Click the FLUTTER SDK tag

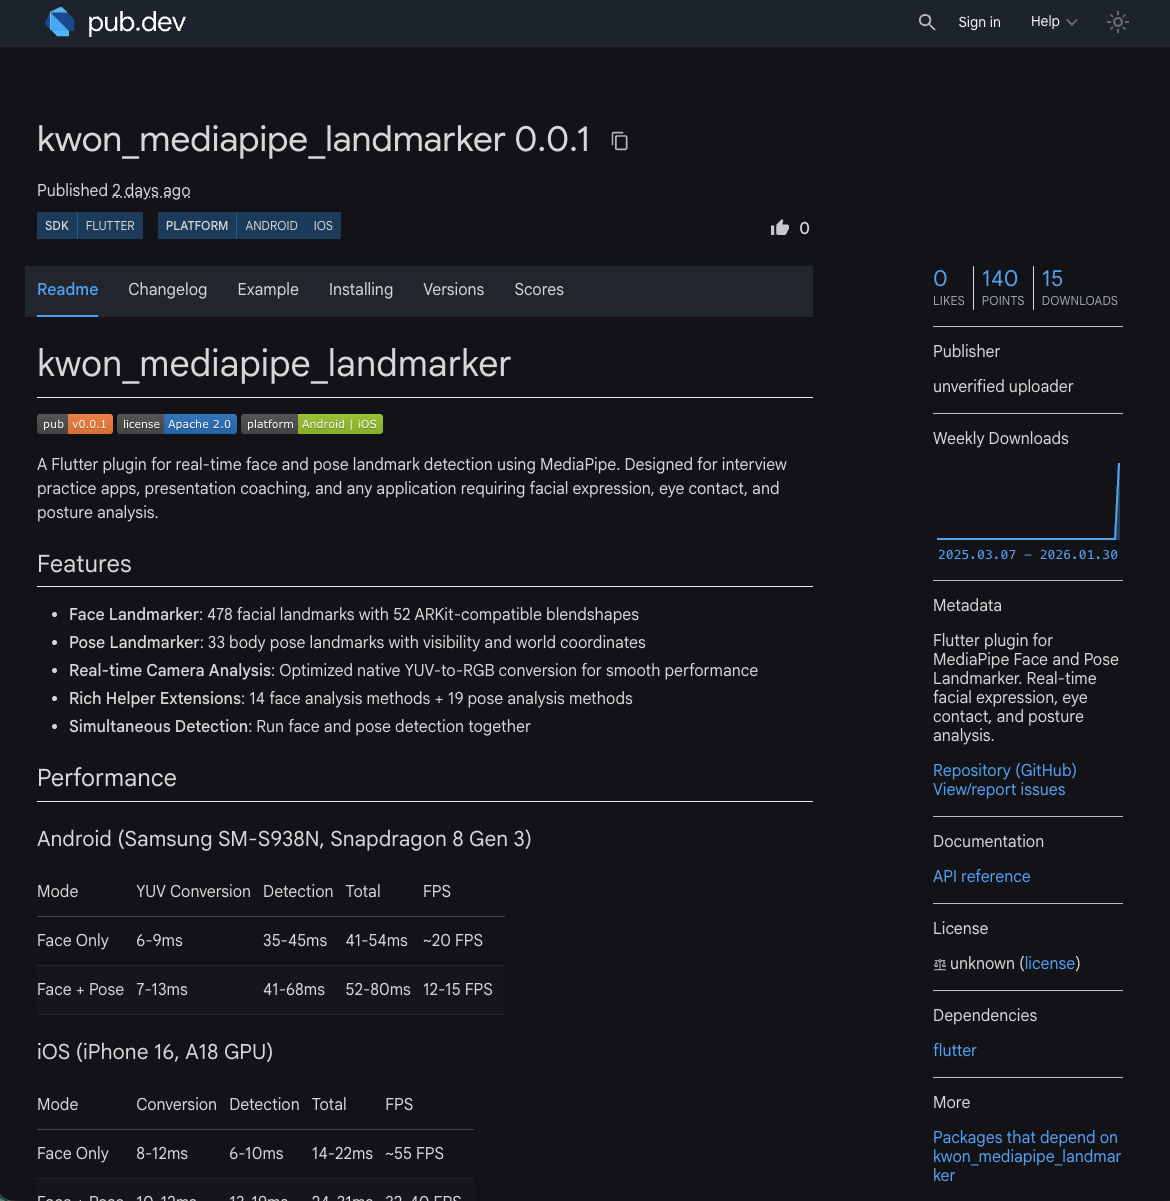(x=110, y=226)
